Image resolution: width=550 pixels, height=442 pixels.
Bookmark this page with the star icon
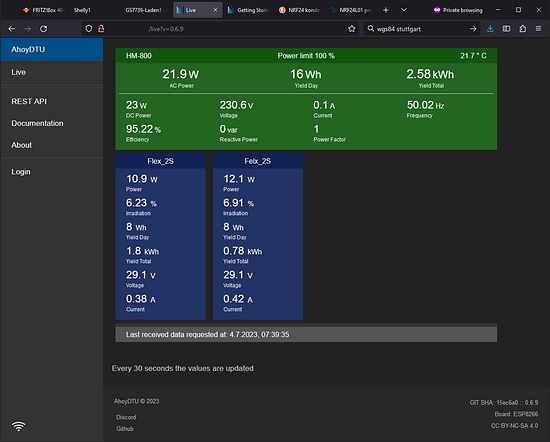[x=351, y=29]
